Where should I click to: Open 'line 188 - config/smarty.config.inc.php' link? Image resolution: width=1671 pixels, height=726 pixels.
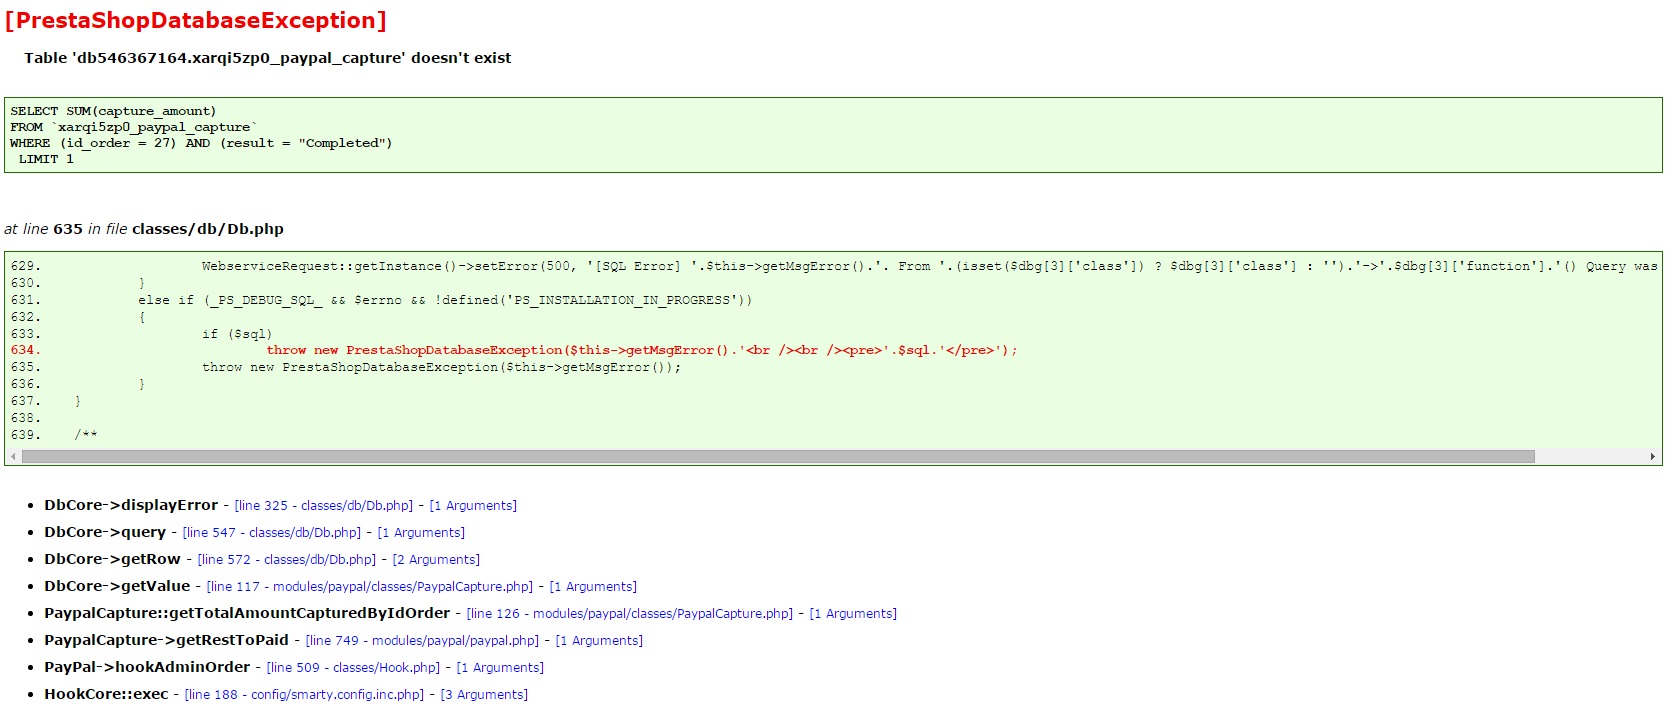(305, 695)
